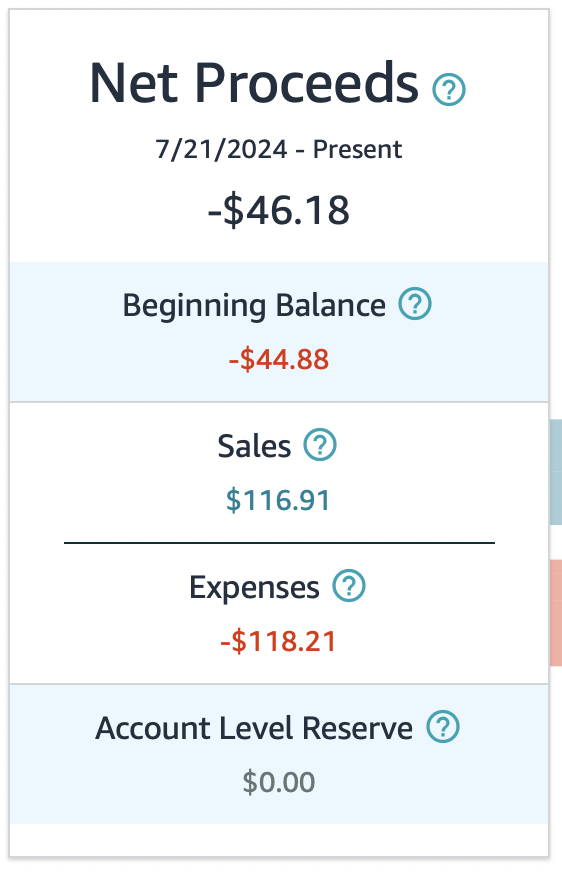562x872 pixels.
Task: Click the Account Level Reserve help icon
Action: [x=443, y=727]
